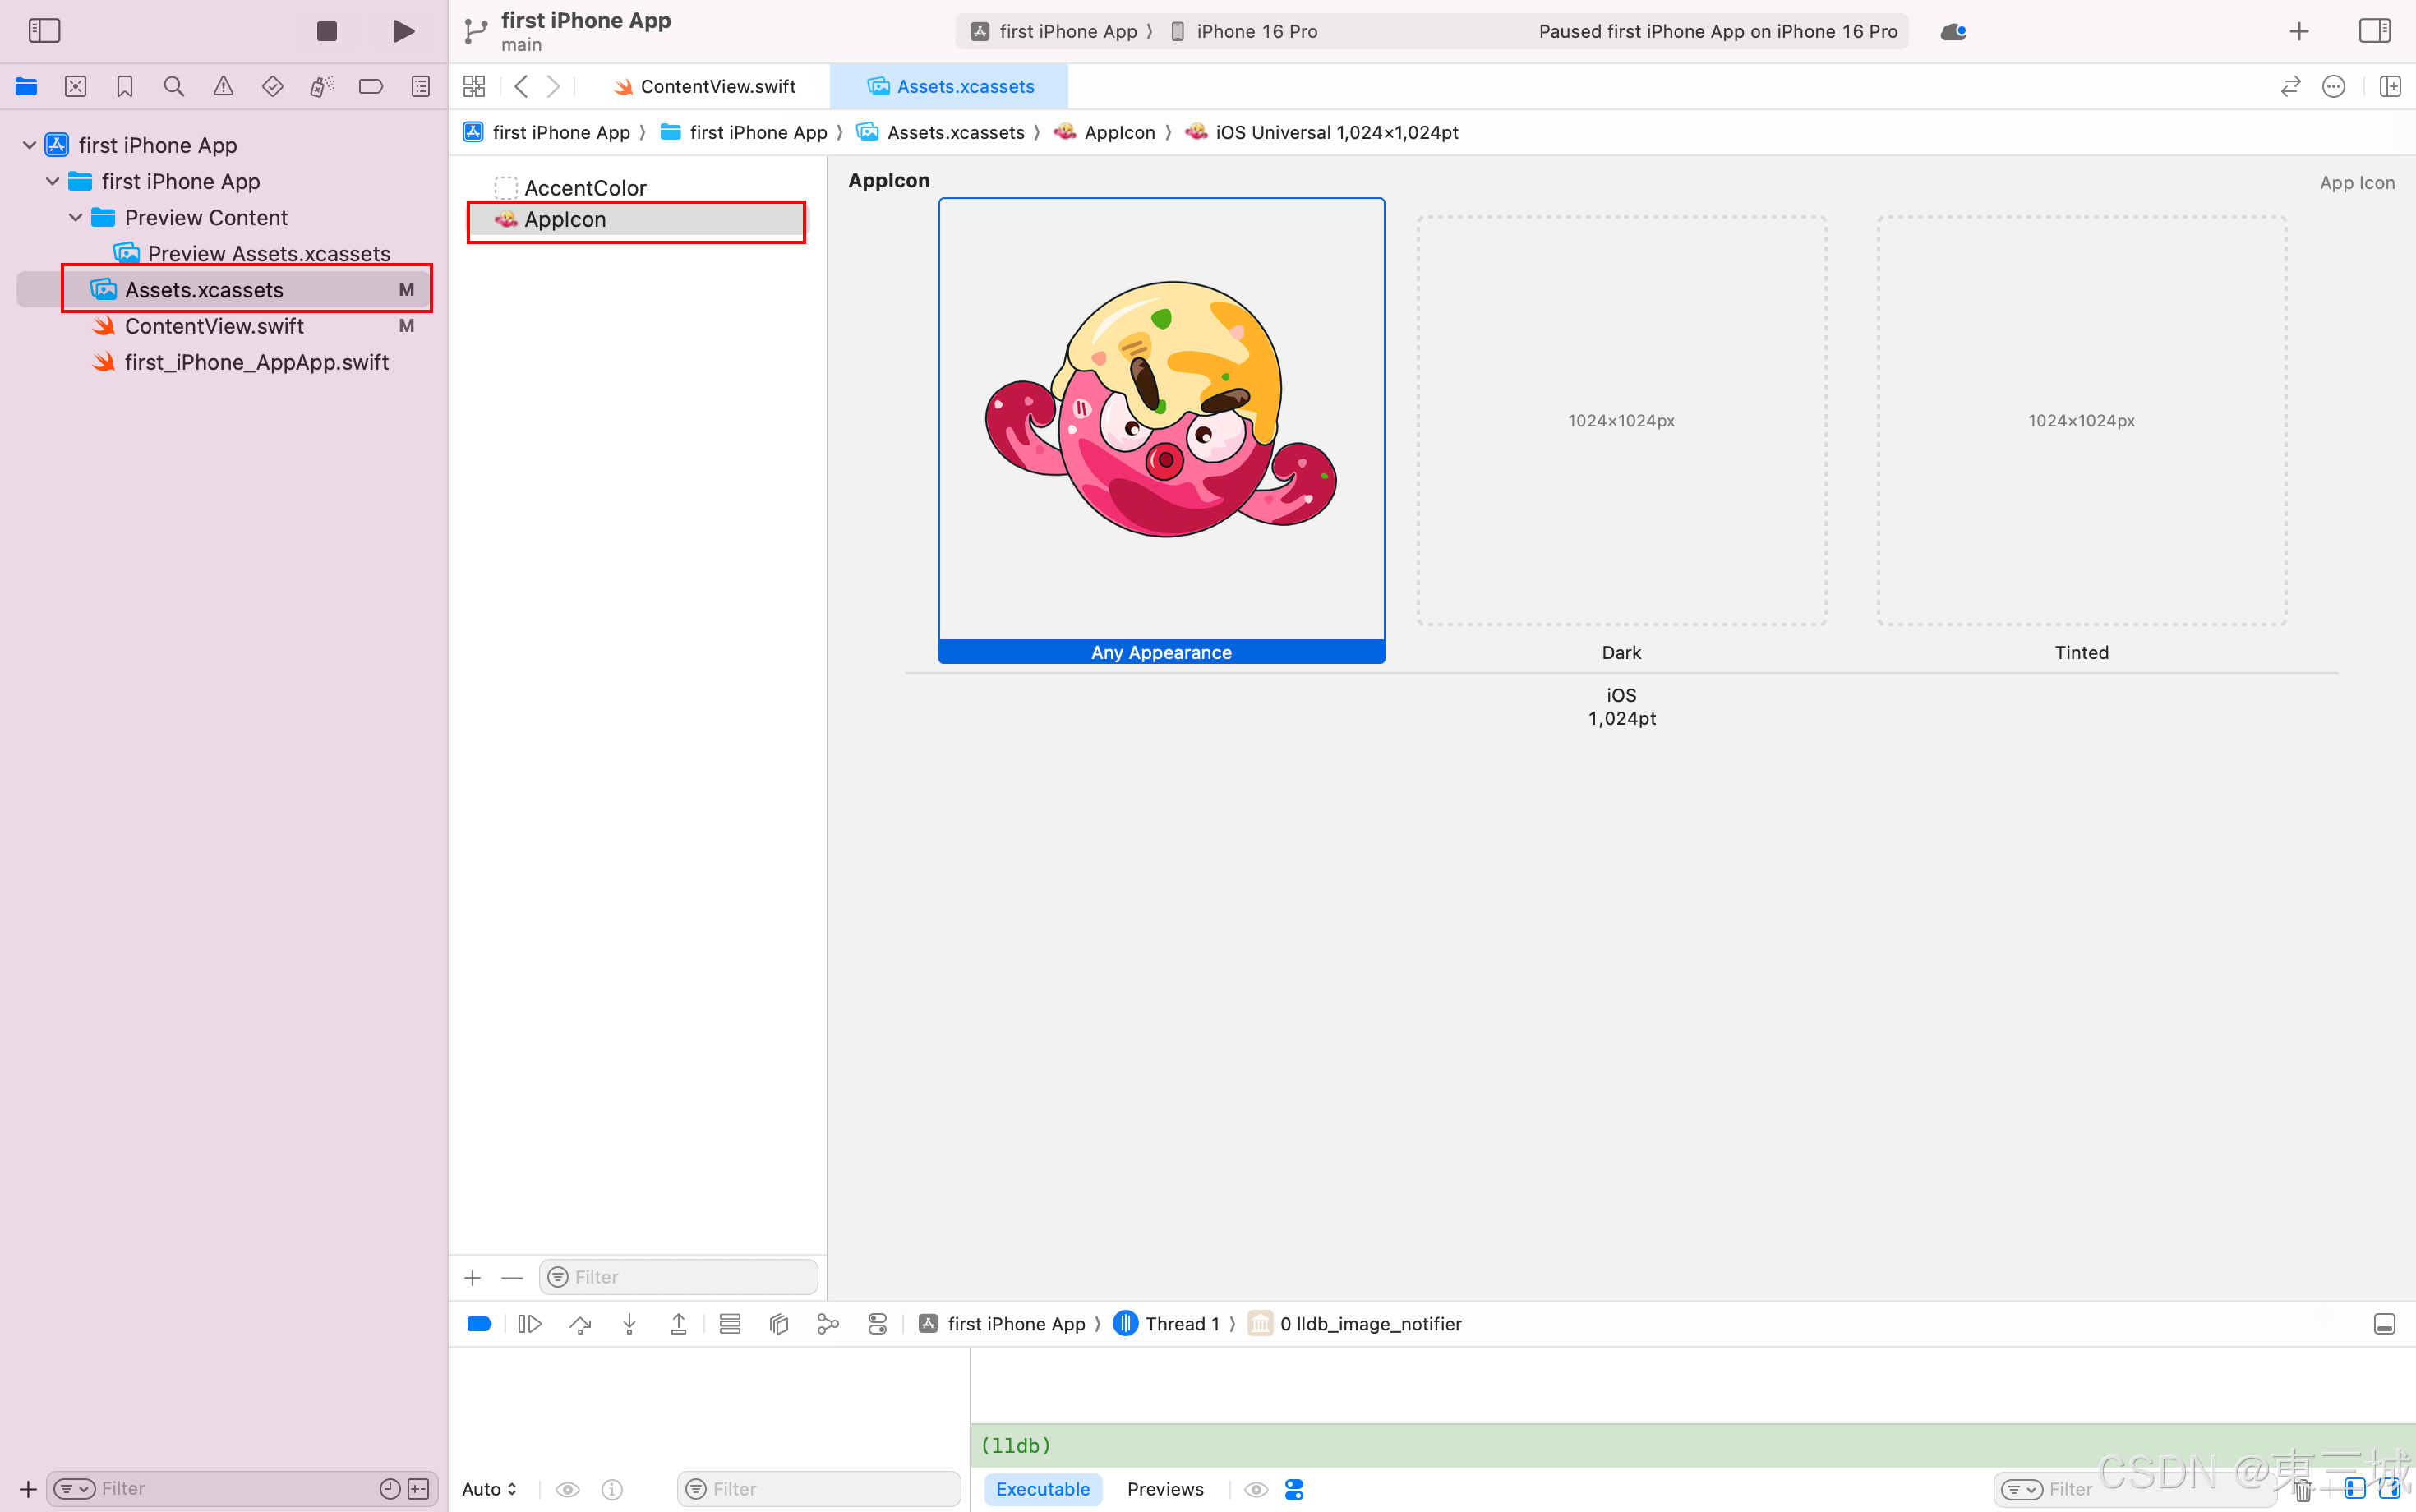Open the Bookmark navigator
2416x1512 pixels.
[x=125, y=87]
